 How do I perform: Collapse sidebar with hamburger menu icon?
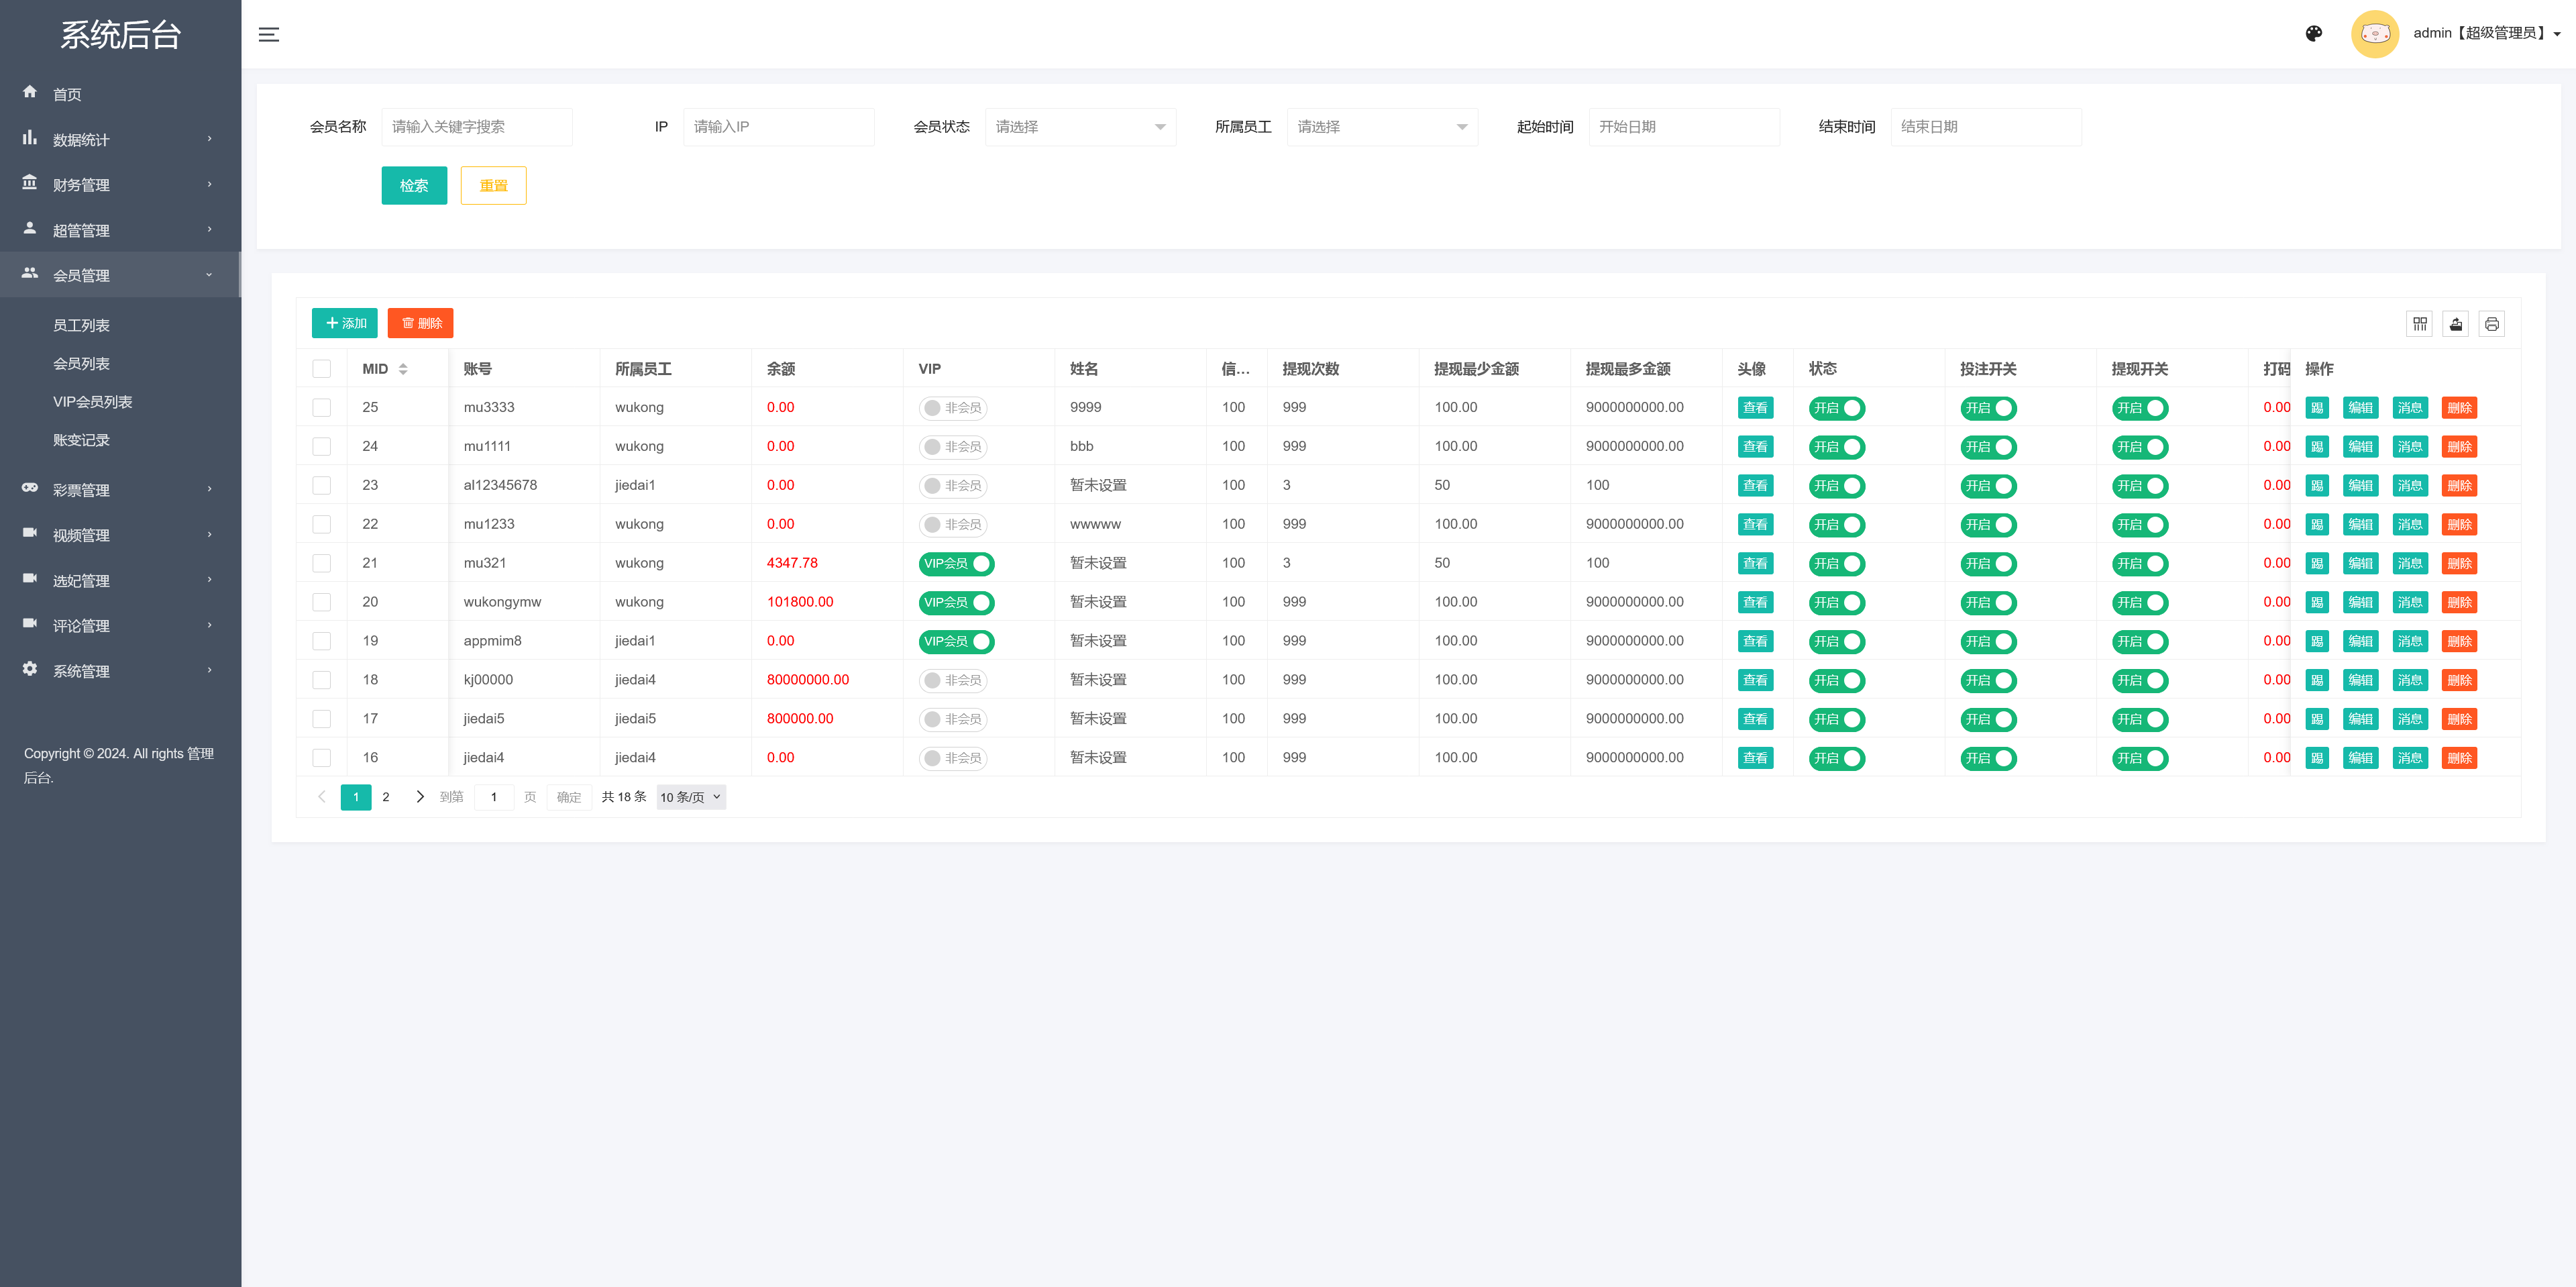pos(269,34)
